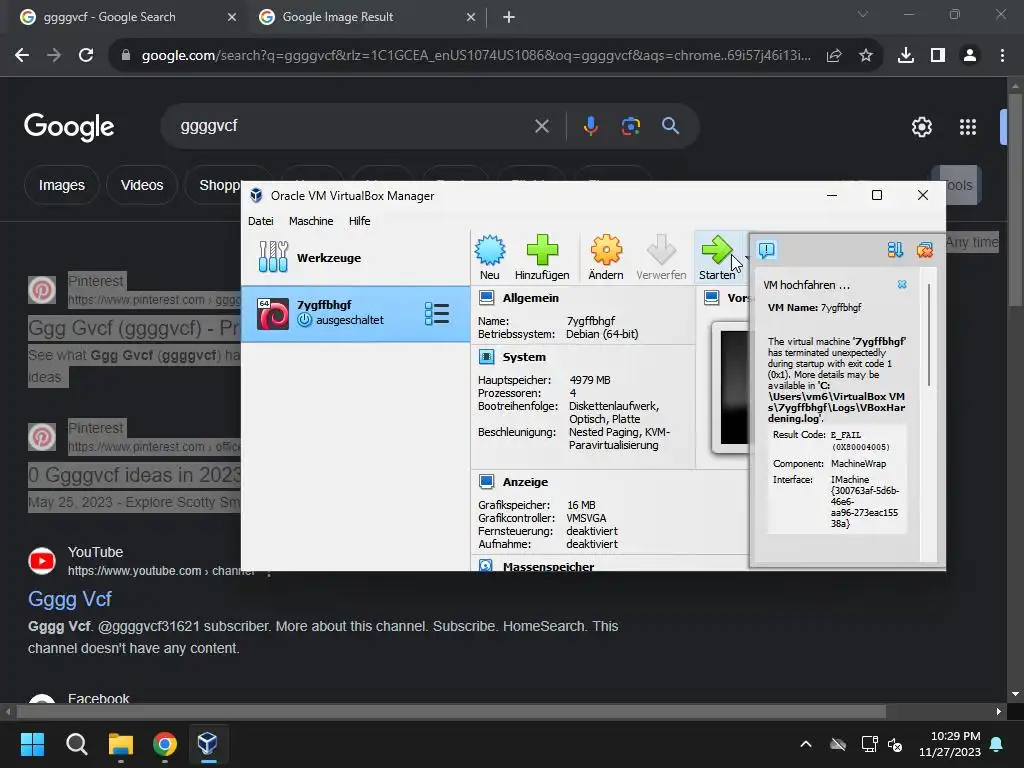Click the Anzeige display icon
The image size is (1024, 768).
click(x=487, y=481)
